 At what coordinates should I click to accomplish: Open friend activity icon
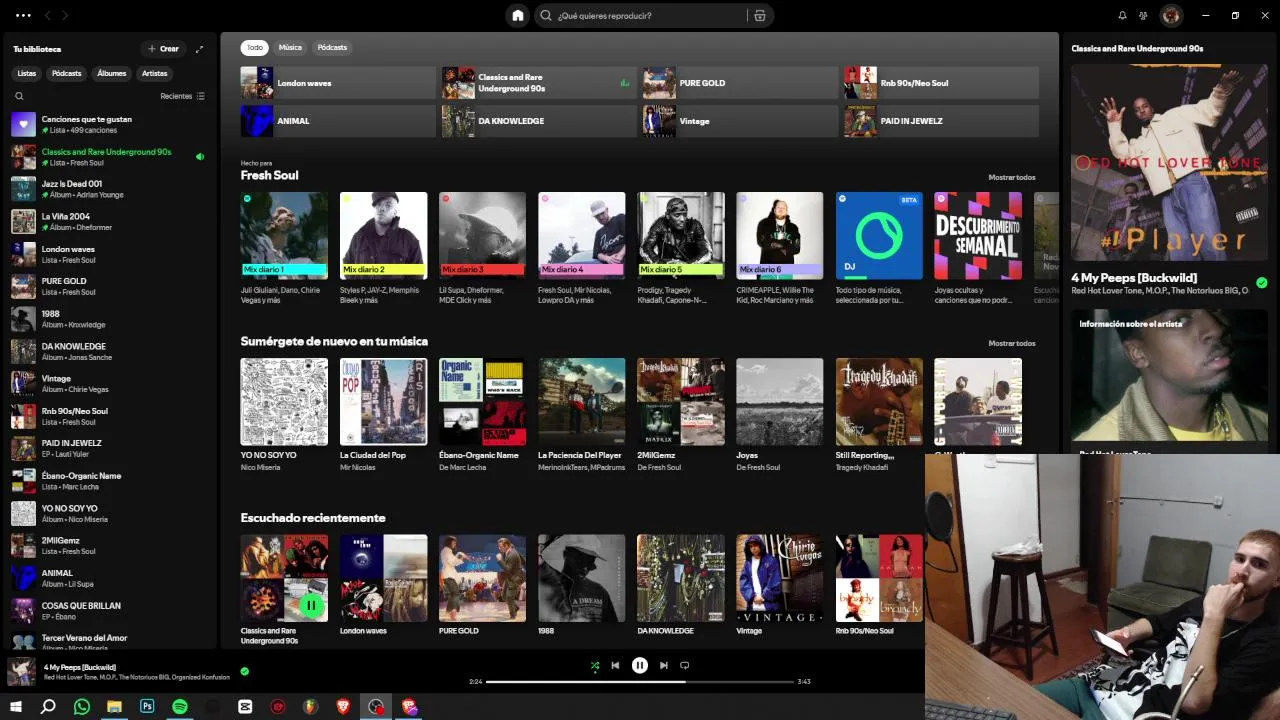1144,15
